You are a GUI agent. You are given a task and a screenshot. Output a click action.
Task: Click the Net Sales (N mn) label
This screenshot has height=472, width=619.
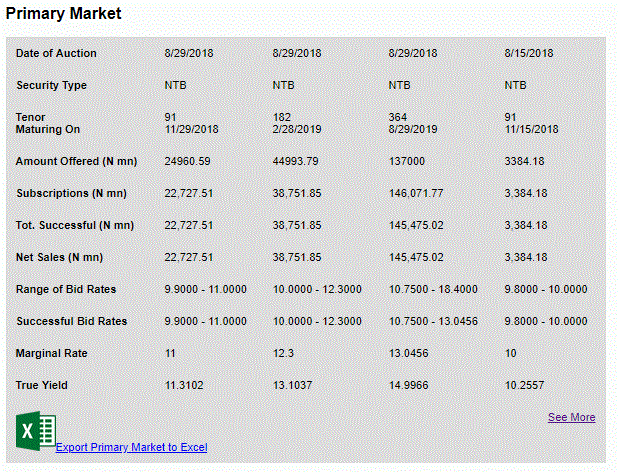59,257
